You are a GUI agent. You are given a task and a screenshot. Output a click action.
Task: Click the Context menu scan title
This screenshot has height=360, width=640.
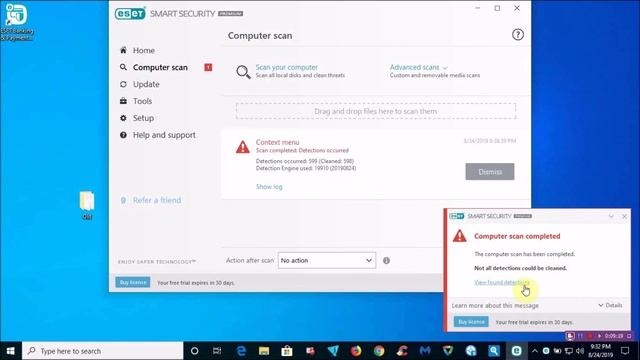[277, 142]
